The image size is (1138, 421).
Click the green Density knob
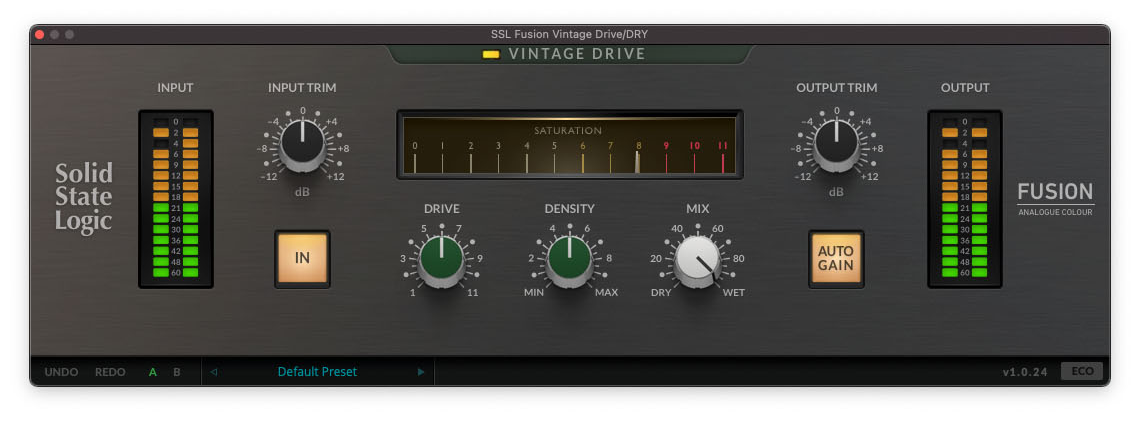pos(570,260)
